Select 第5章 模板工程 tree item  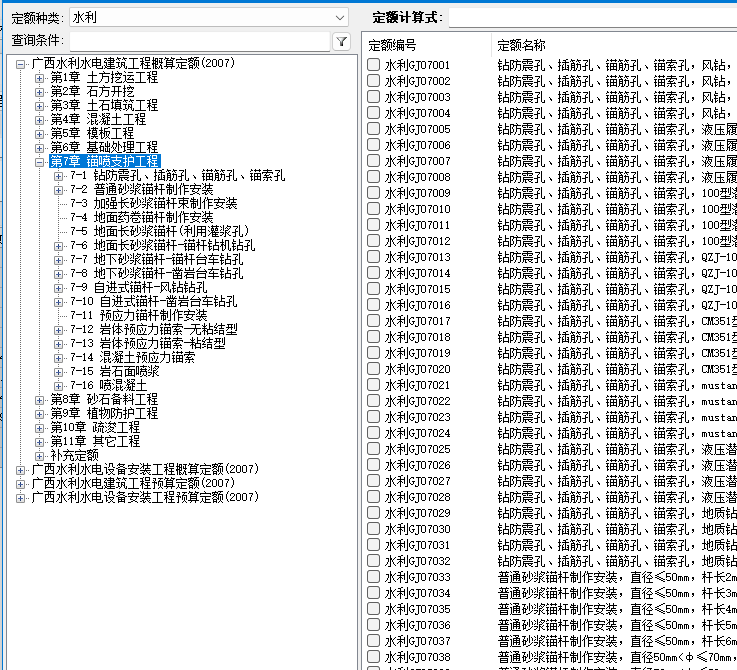92,133
